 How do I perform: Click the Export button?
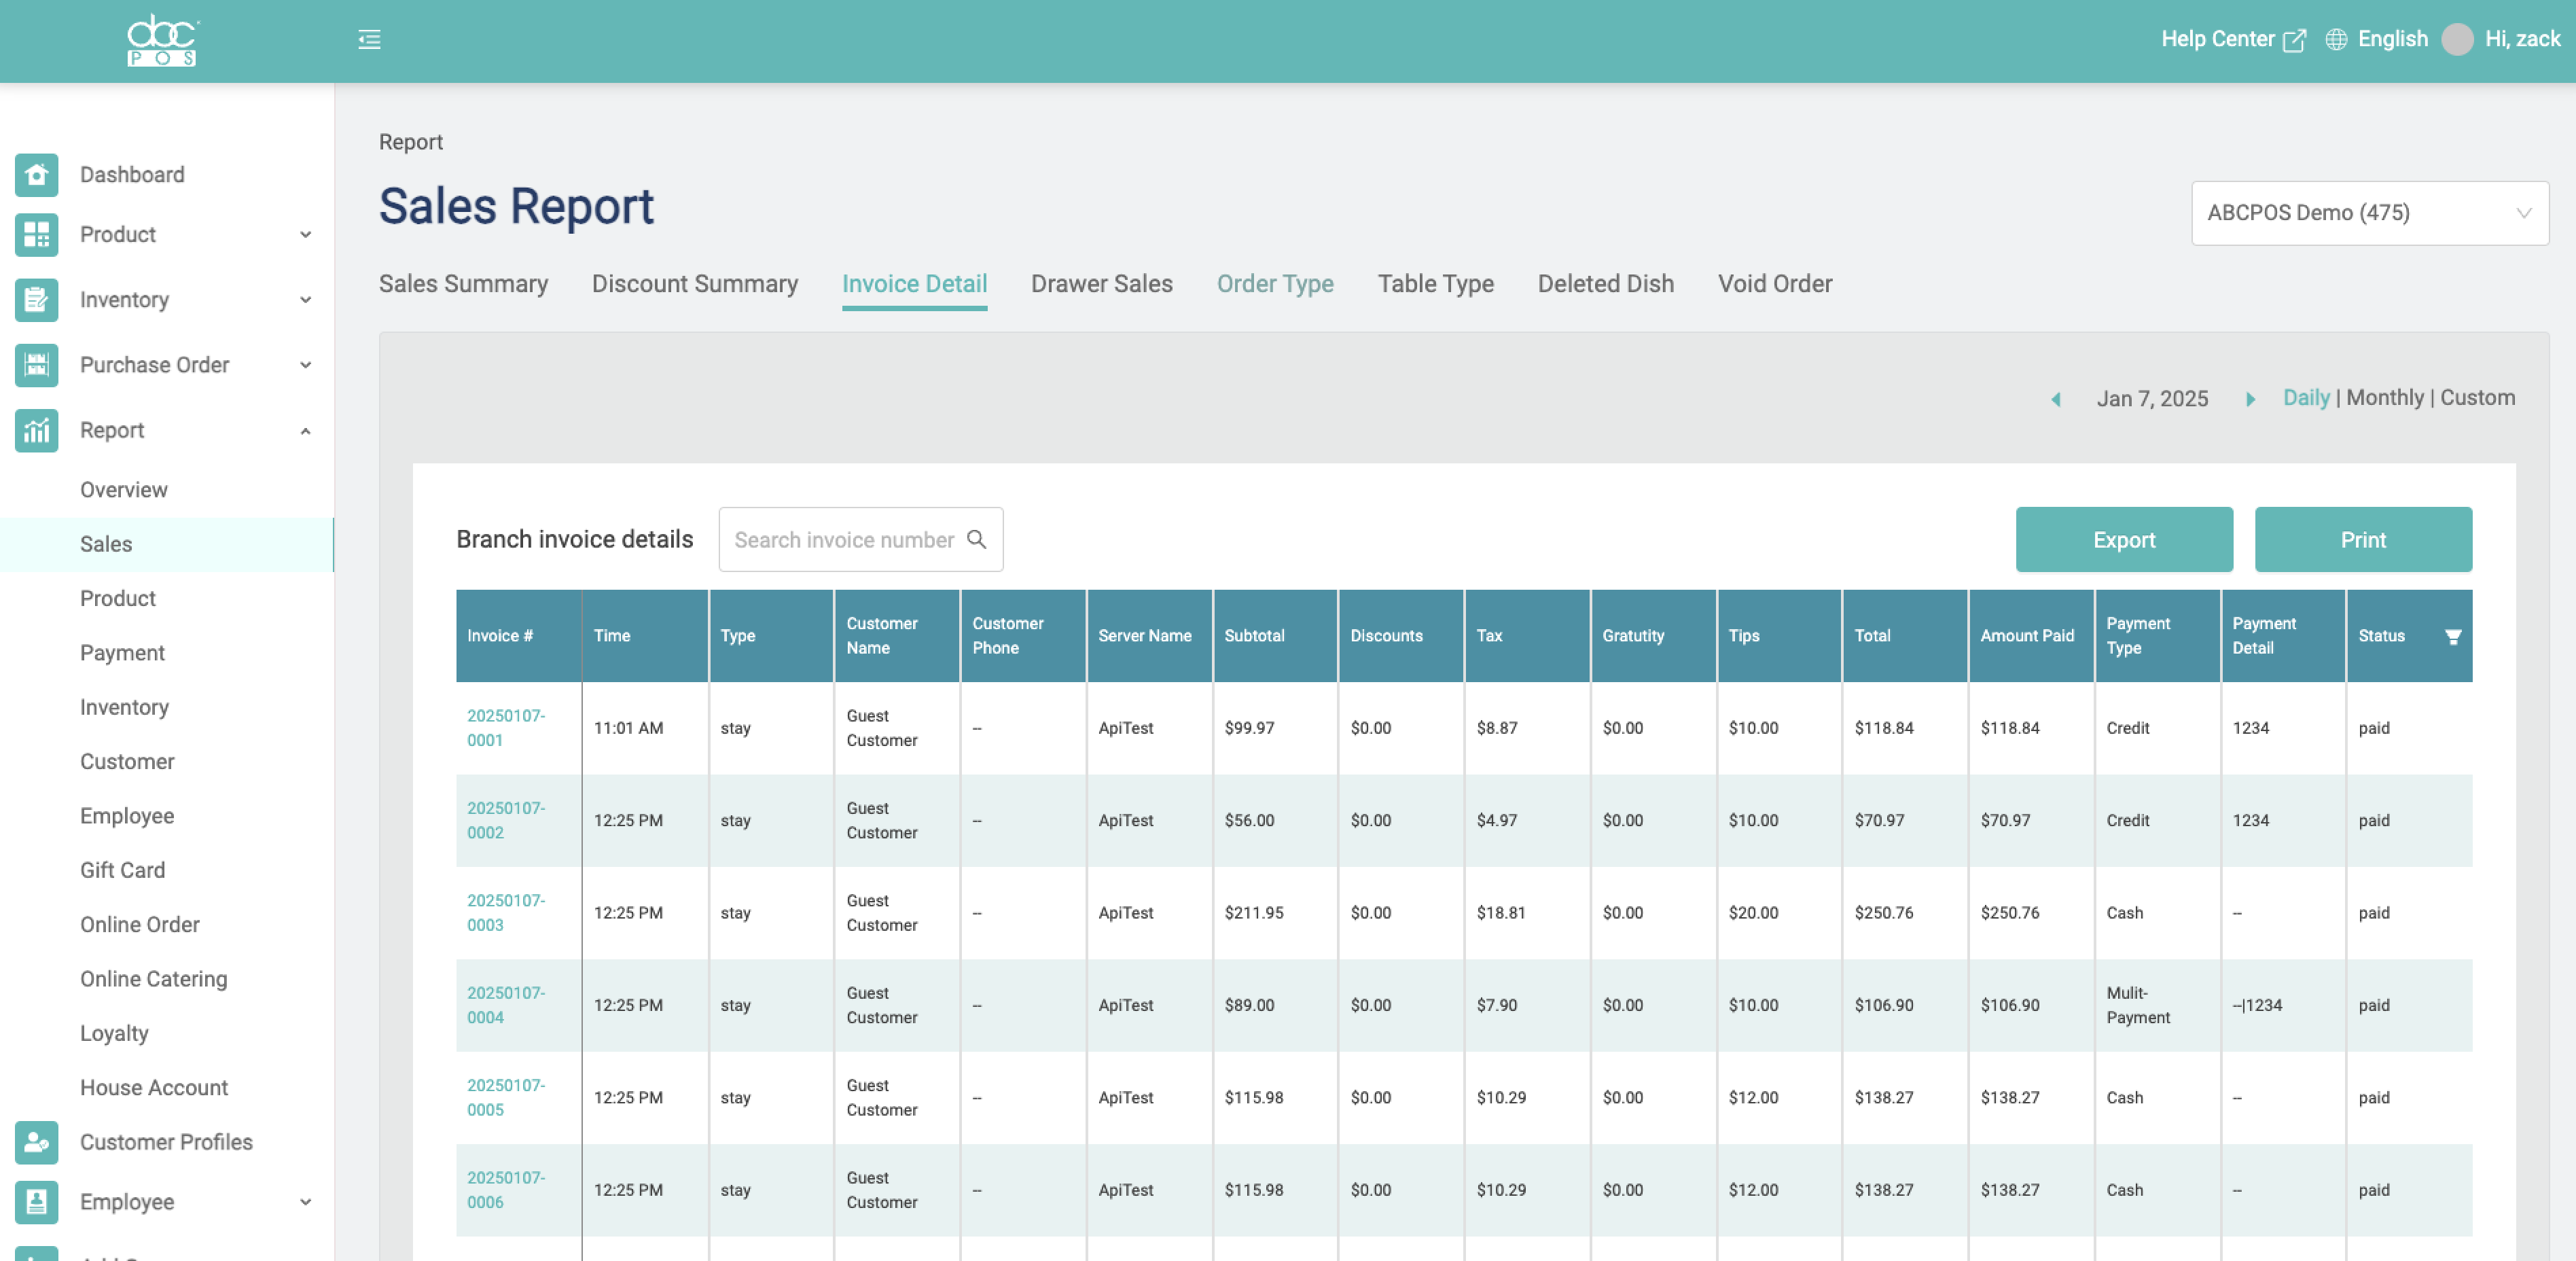(x=2124, y=540)
